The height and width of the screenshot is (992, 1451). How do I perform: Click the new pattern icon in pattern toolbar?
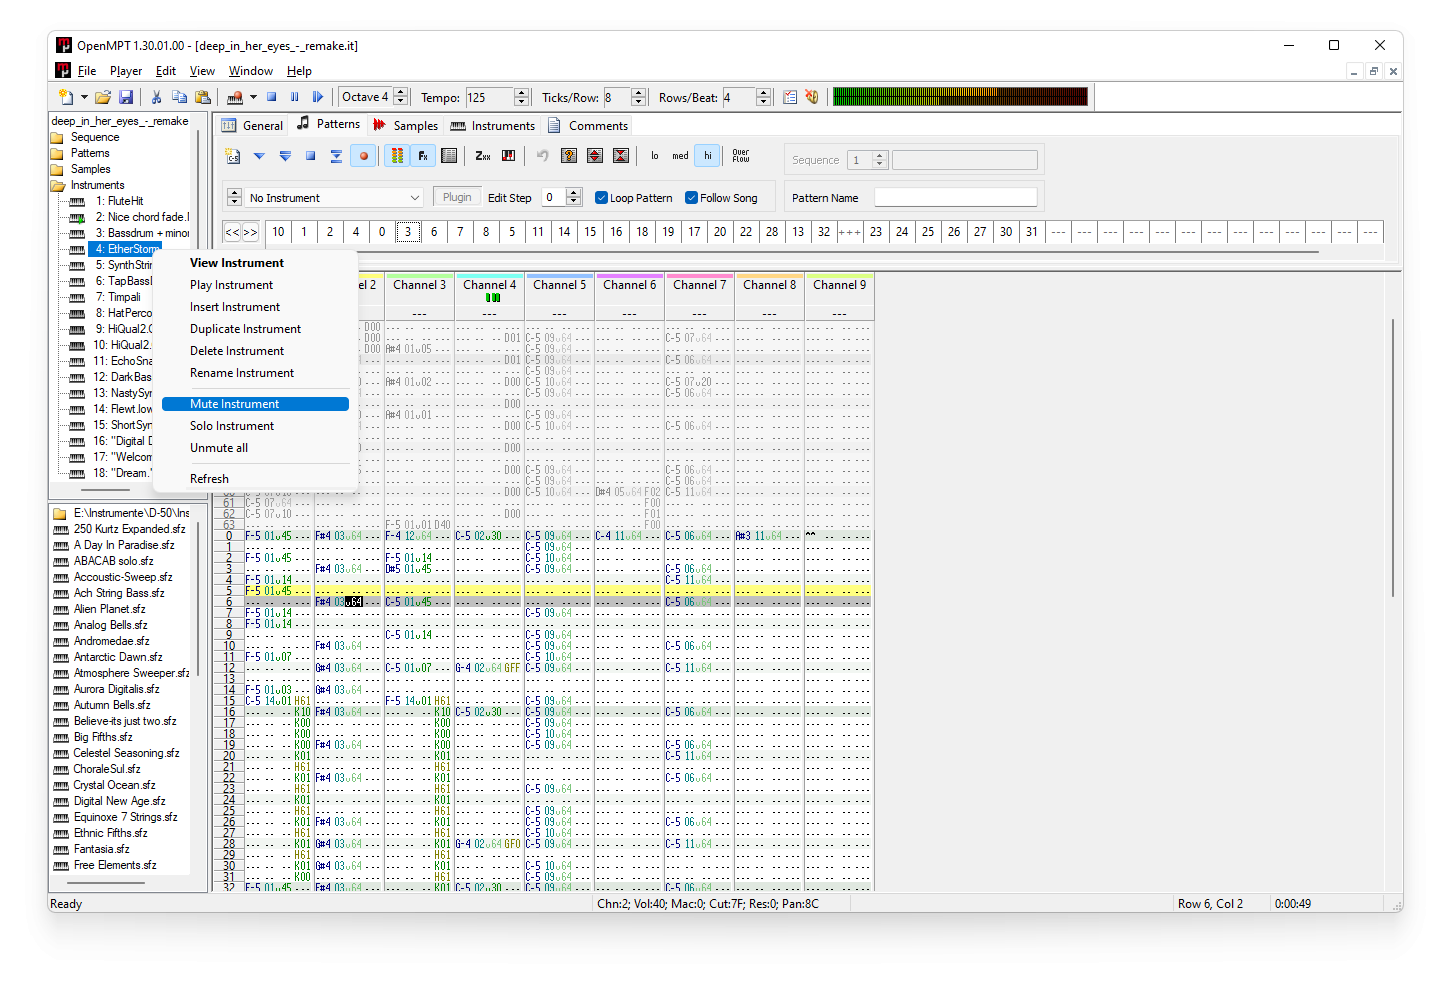pos(233,156)
